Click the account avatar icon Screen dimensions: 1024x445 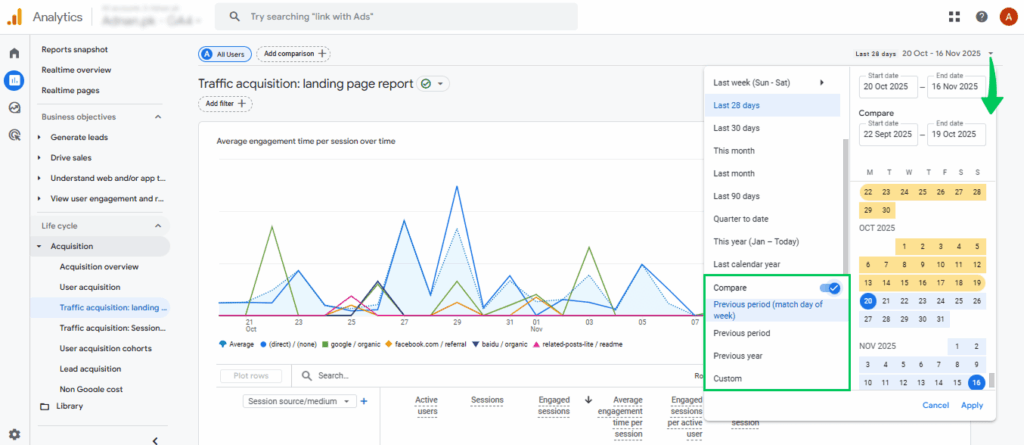coord(1007,17)
